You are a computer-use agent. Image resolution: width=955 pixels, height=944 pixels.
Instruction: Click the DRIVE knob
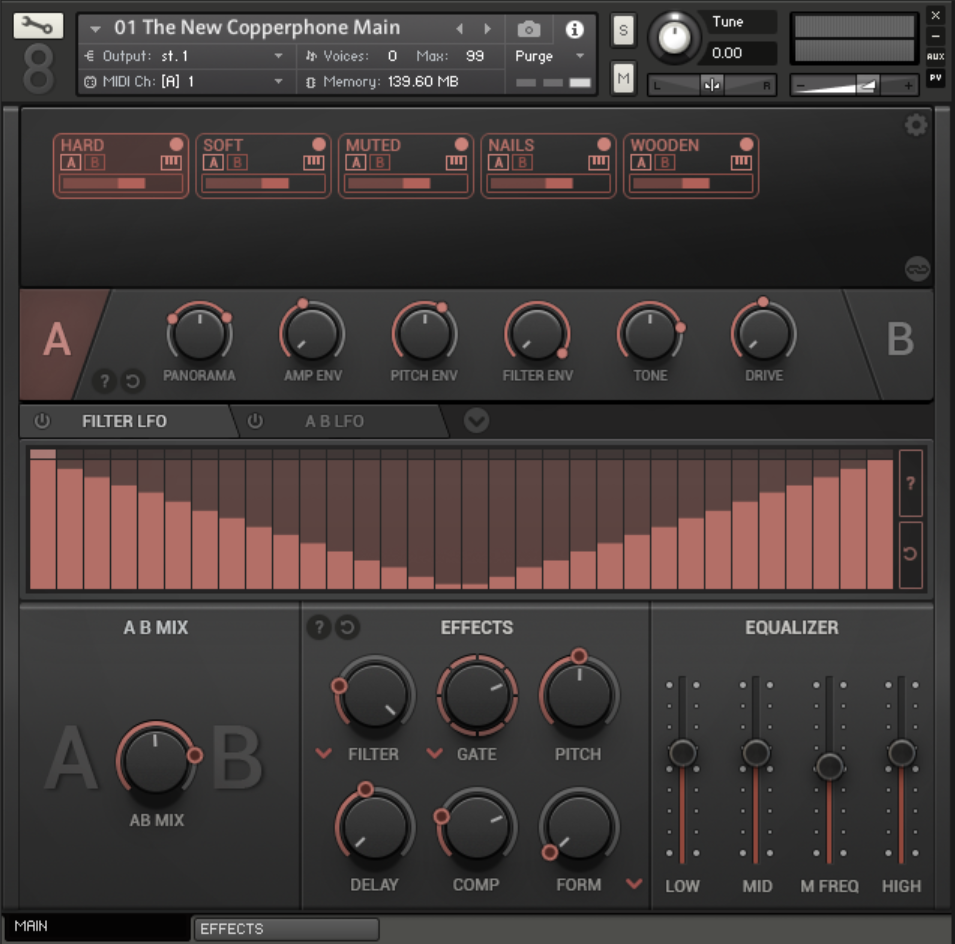pyautogui.click(x=763, y=334)
